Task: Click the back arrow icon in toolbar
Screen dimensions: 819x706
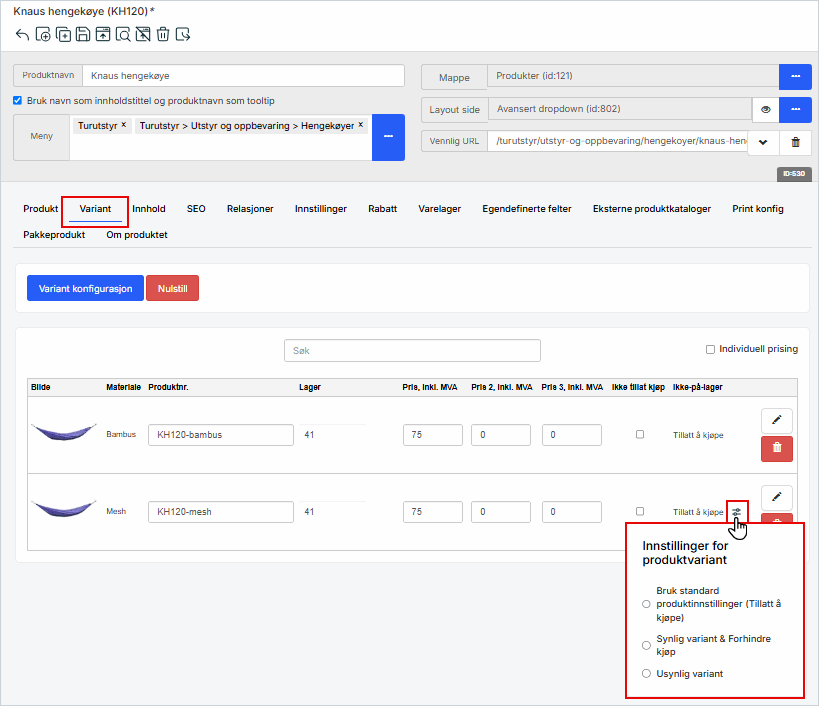Action: (22, 35)
